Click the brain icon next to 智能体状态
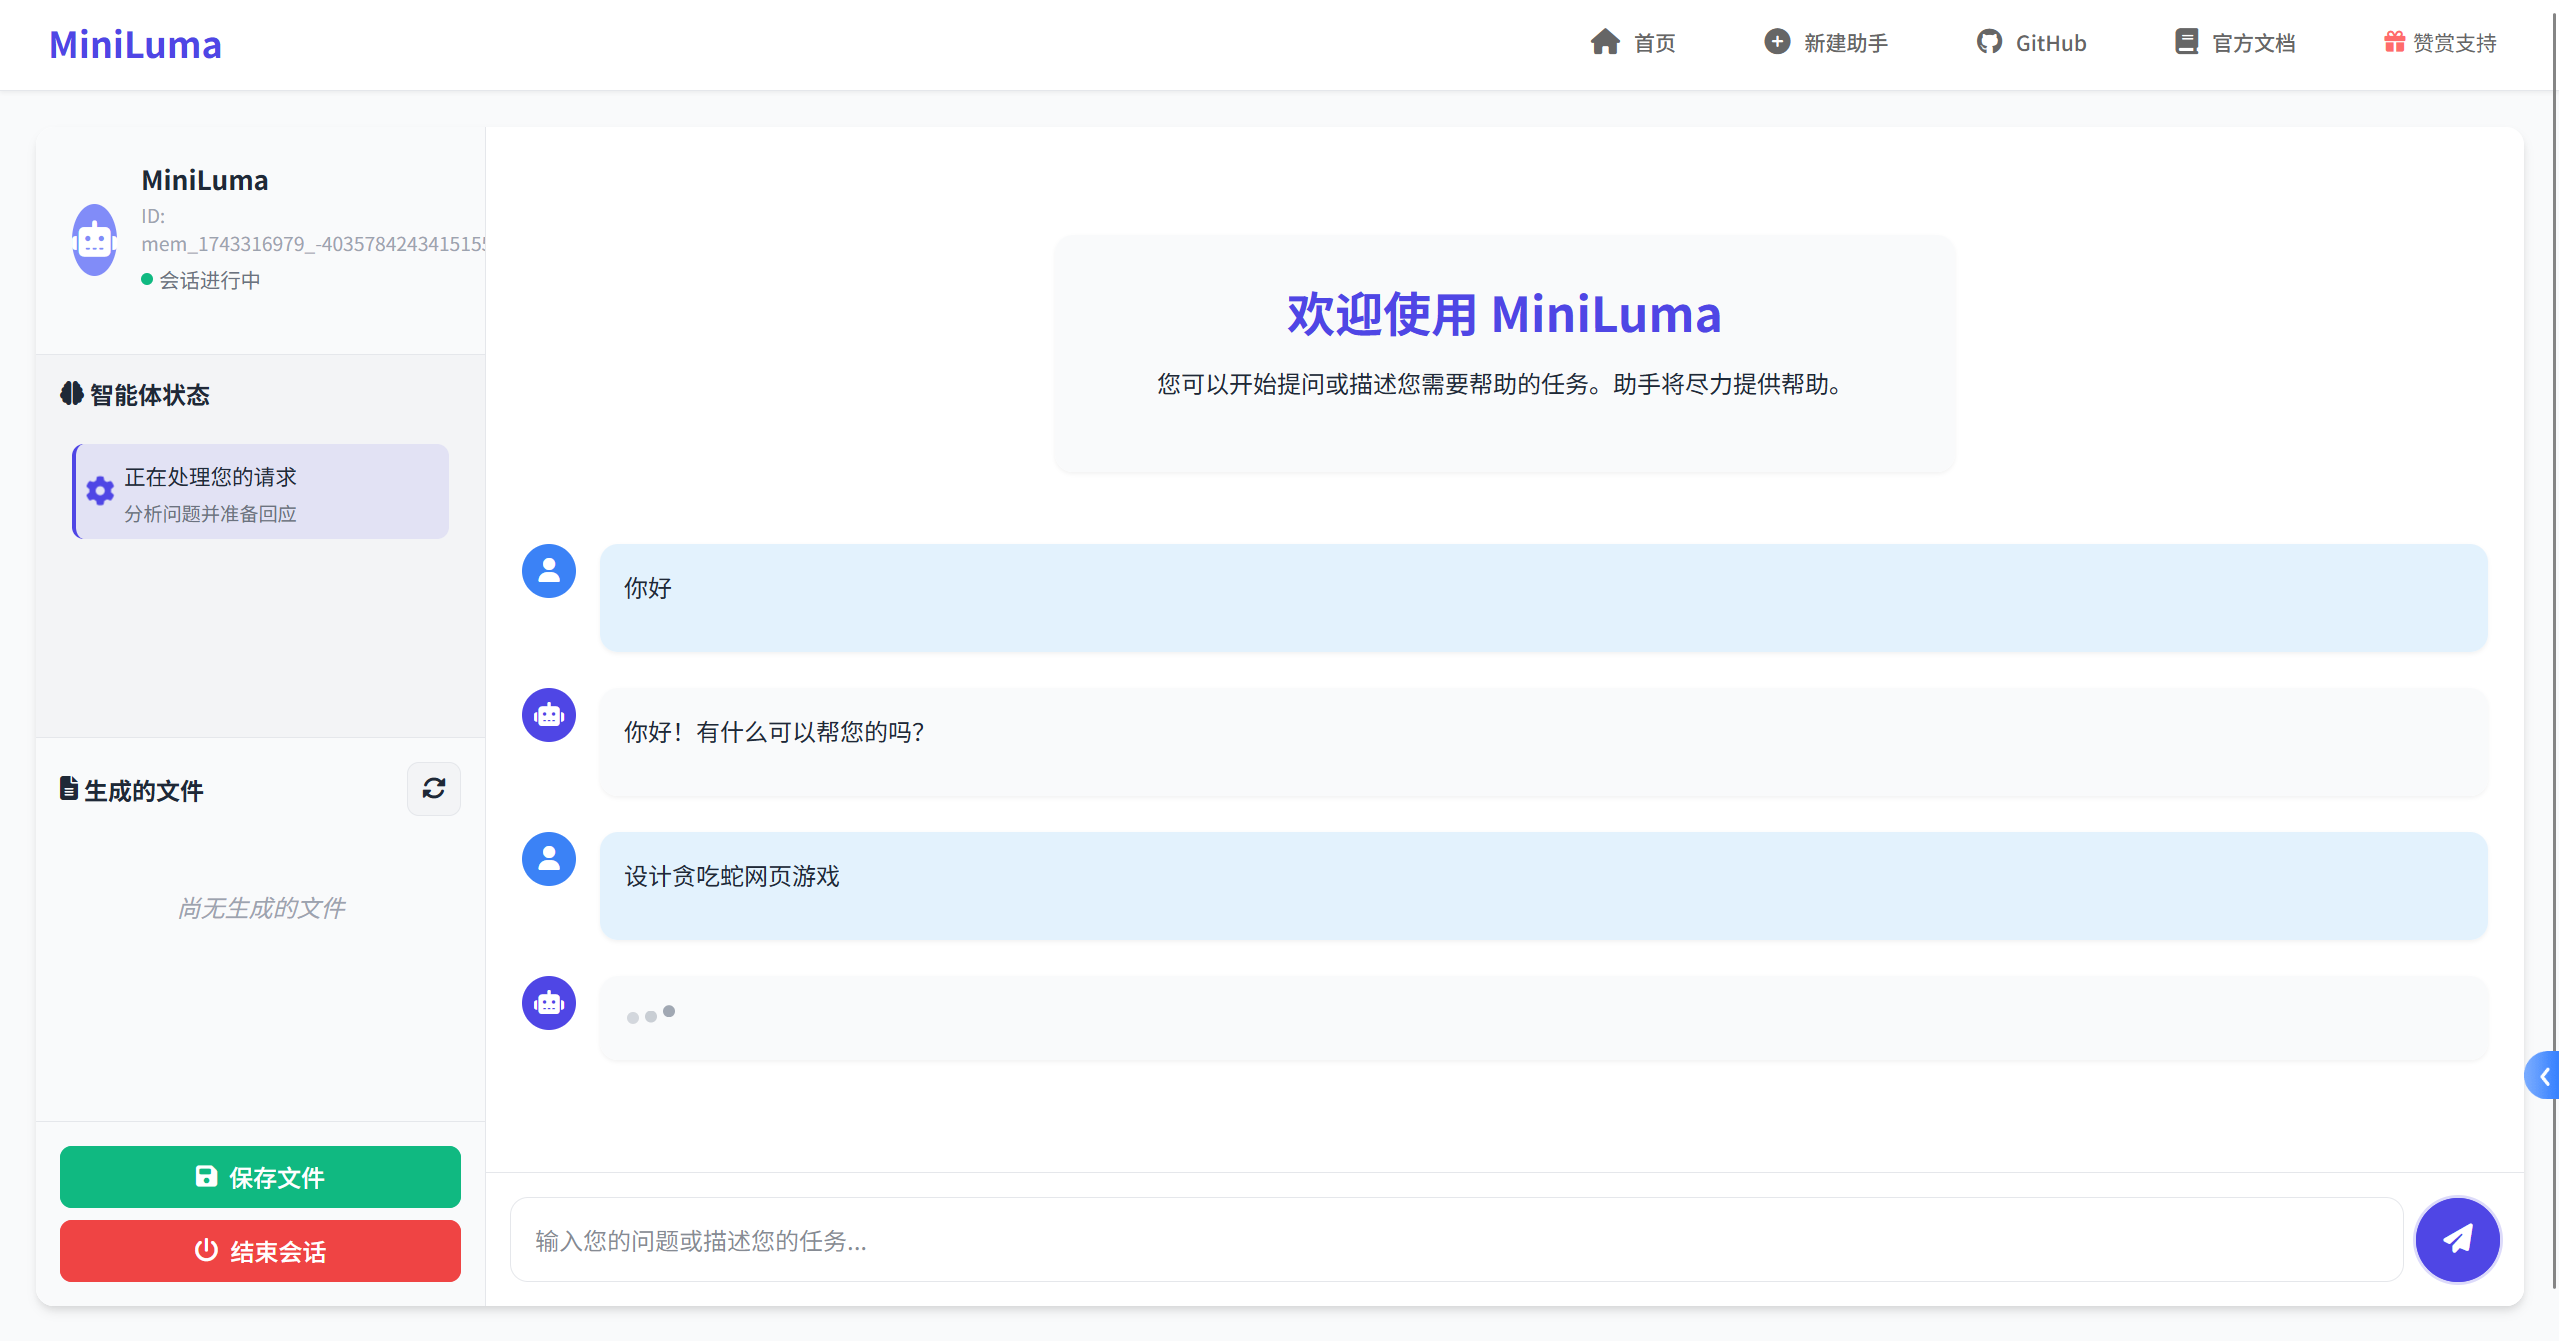This screenshot has height=1341, width=2559. (x=72, y=394)
